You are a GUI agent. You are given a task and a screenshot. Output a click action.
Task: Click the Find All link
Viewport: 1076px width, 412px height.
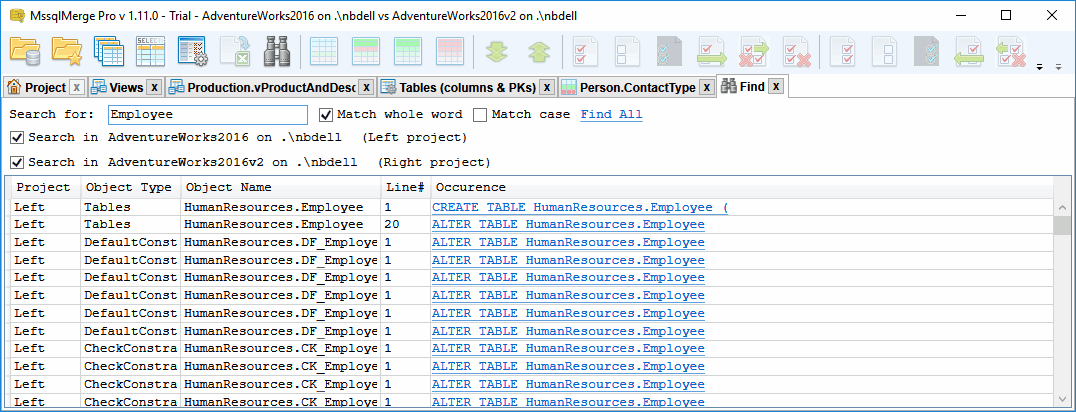point(611,115)
